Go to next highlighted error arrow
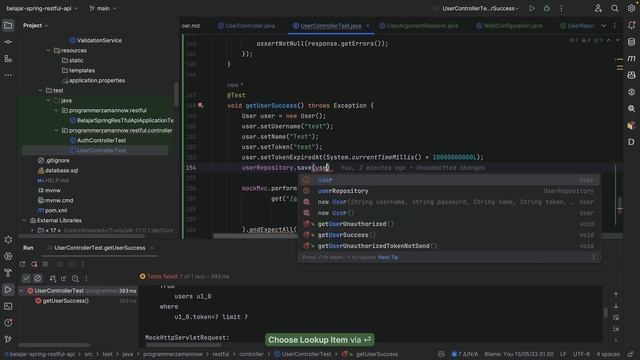640x360 pixels. pyautogui.click(x=618, y=40)
